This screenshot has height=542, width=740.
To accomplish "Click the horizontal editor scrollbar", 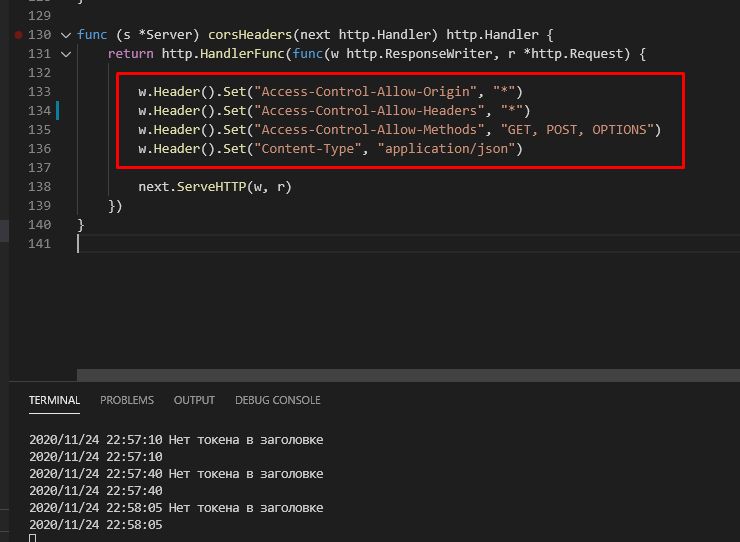I will click(408, 375).
